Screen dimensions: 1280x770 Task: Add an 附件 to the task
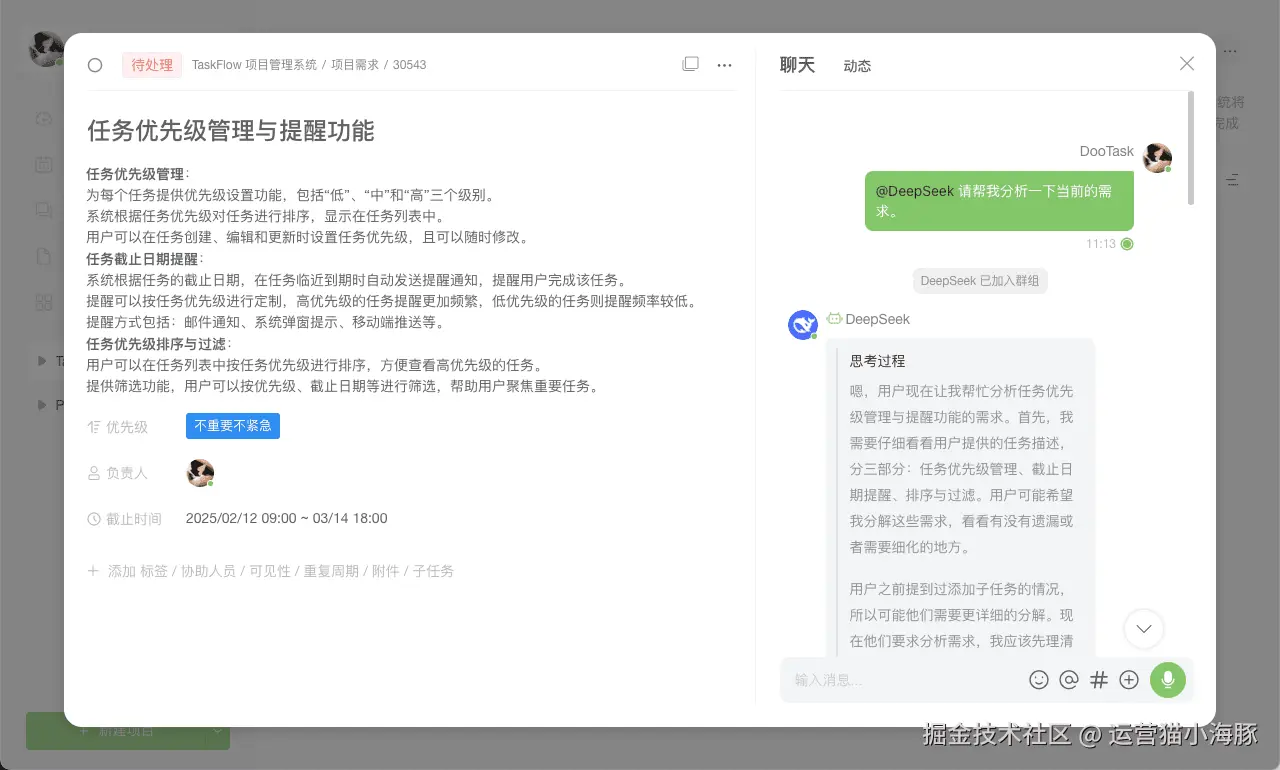pyautogui.click(x=386, y=571)
